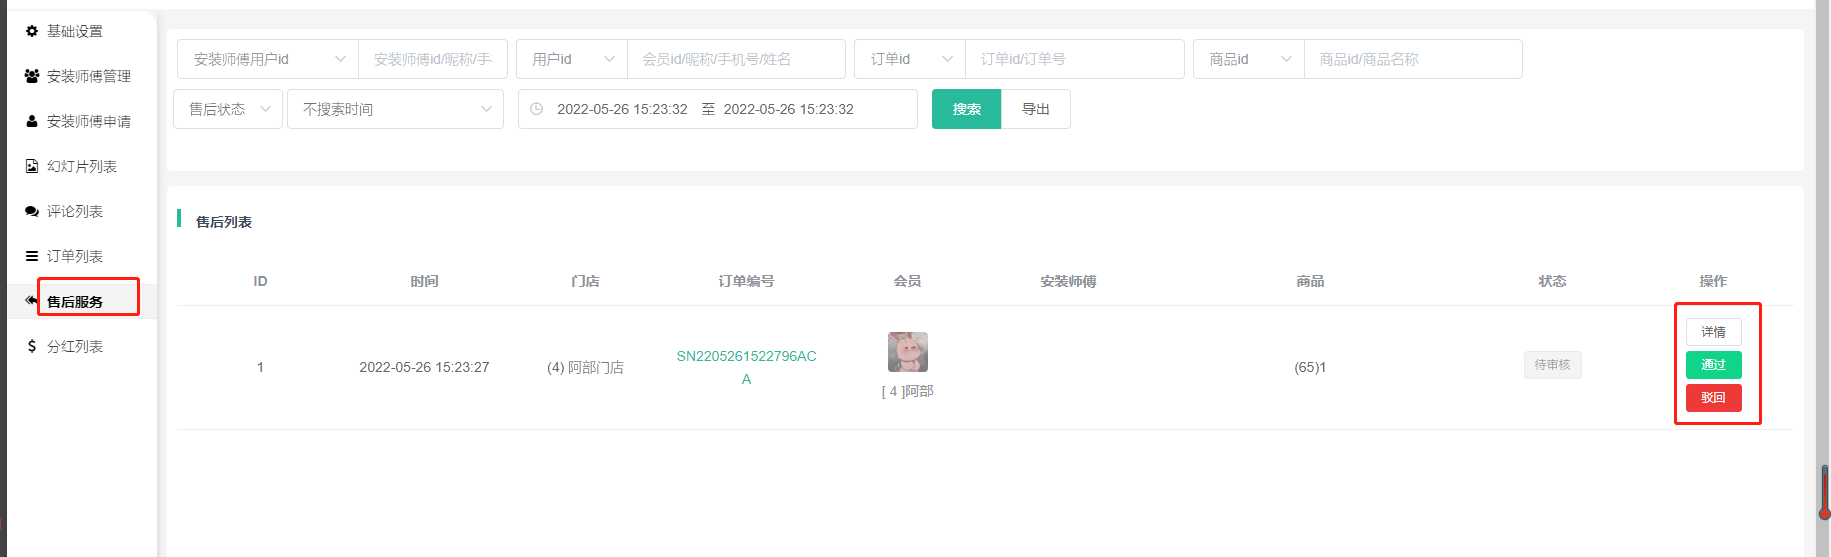Click the users icon beside 安装师傅管理

click(x=32, y=76)
